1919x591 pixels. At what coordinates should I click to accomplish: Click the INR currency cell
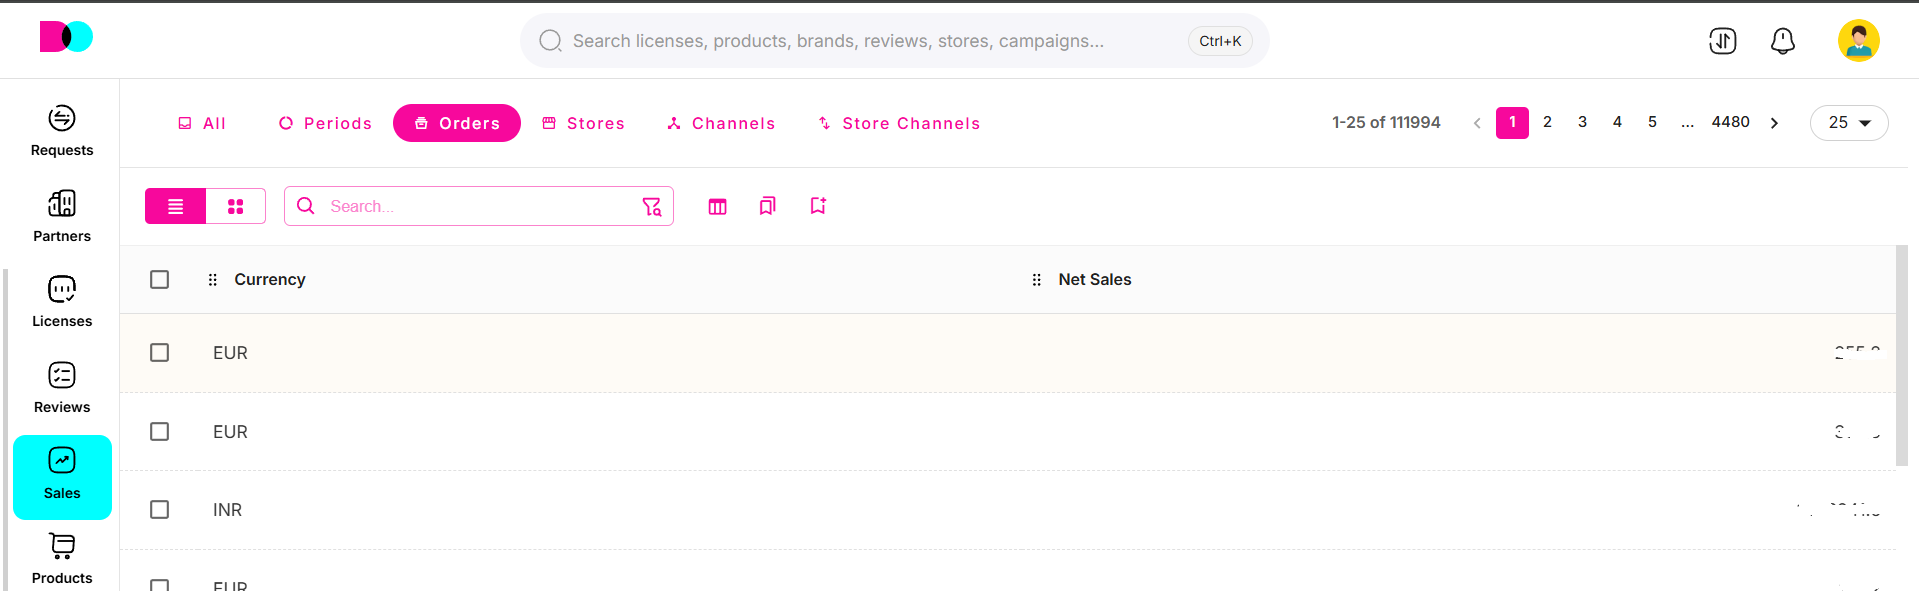[227, 510]
